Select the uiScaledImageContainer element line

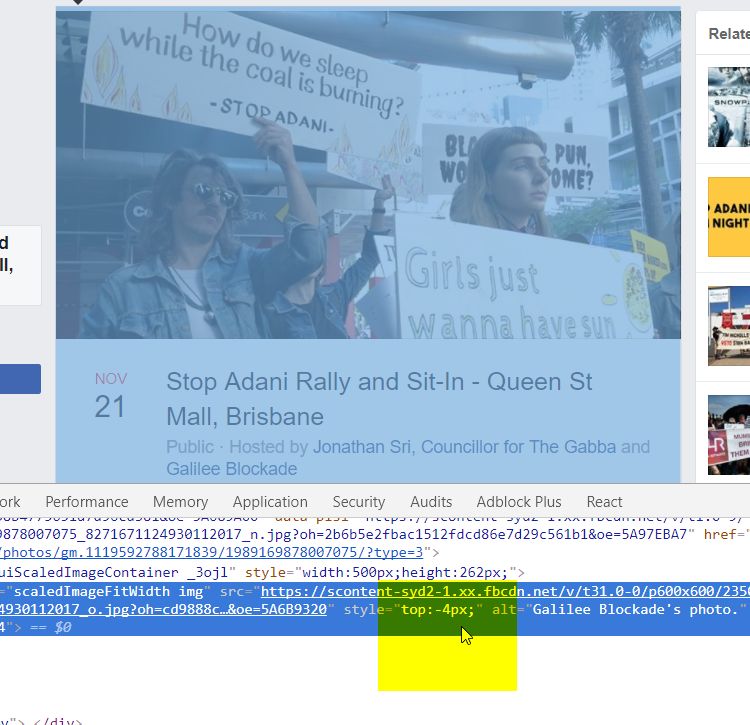point(262,572)
